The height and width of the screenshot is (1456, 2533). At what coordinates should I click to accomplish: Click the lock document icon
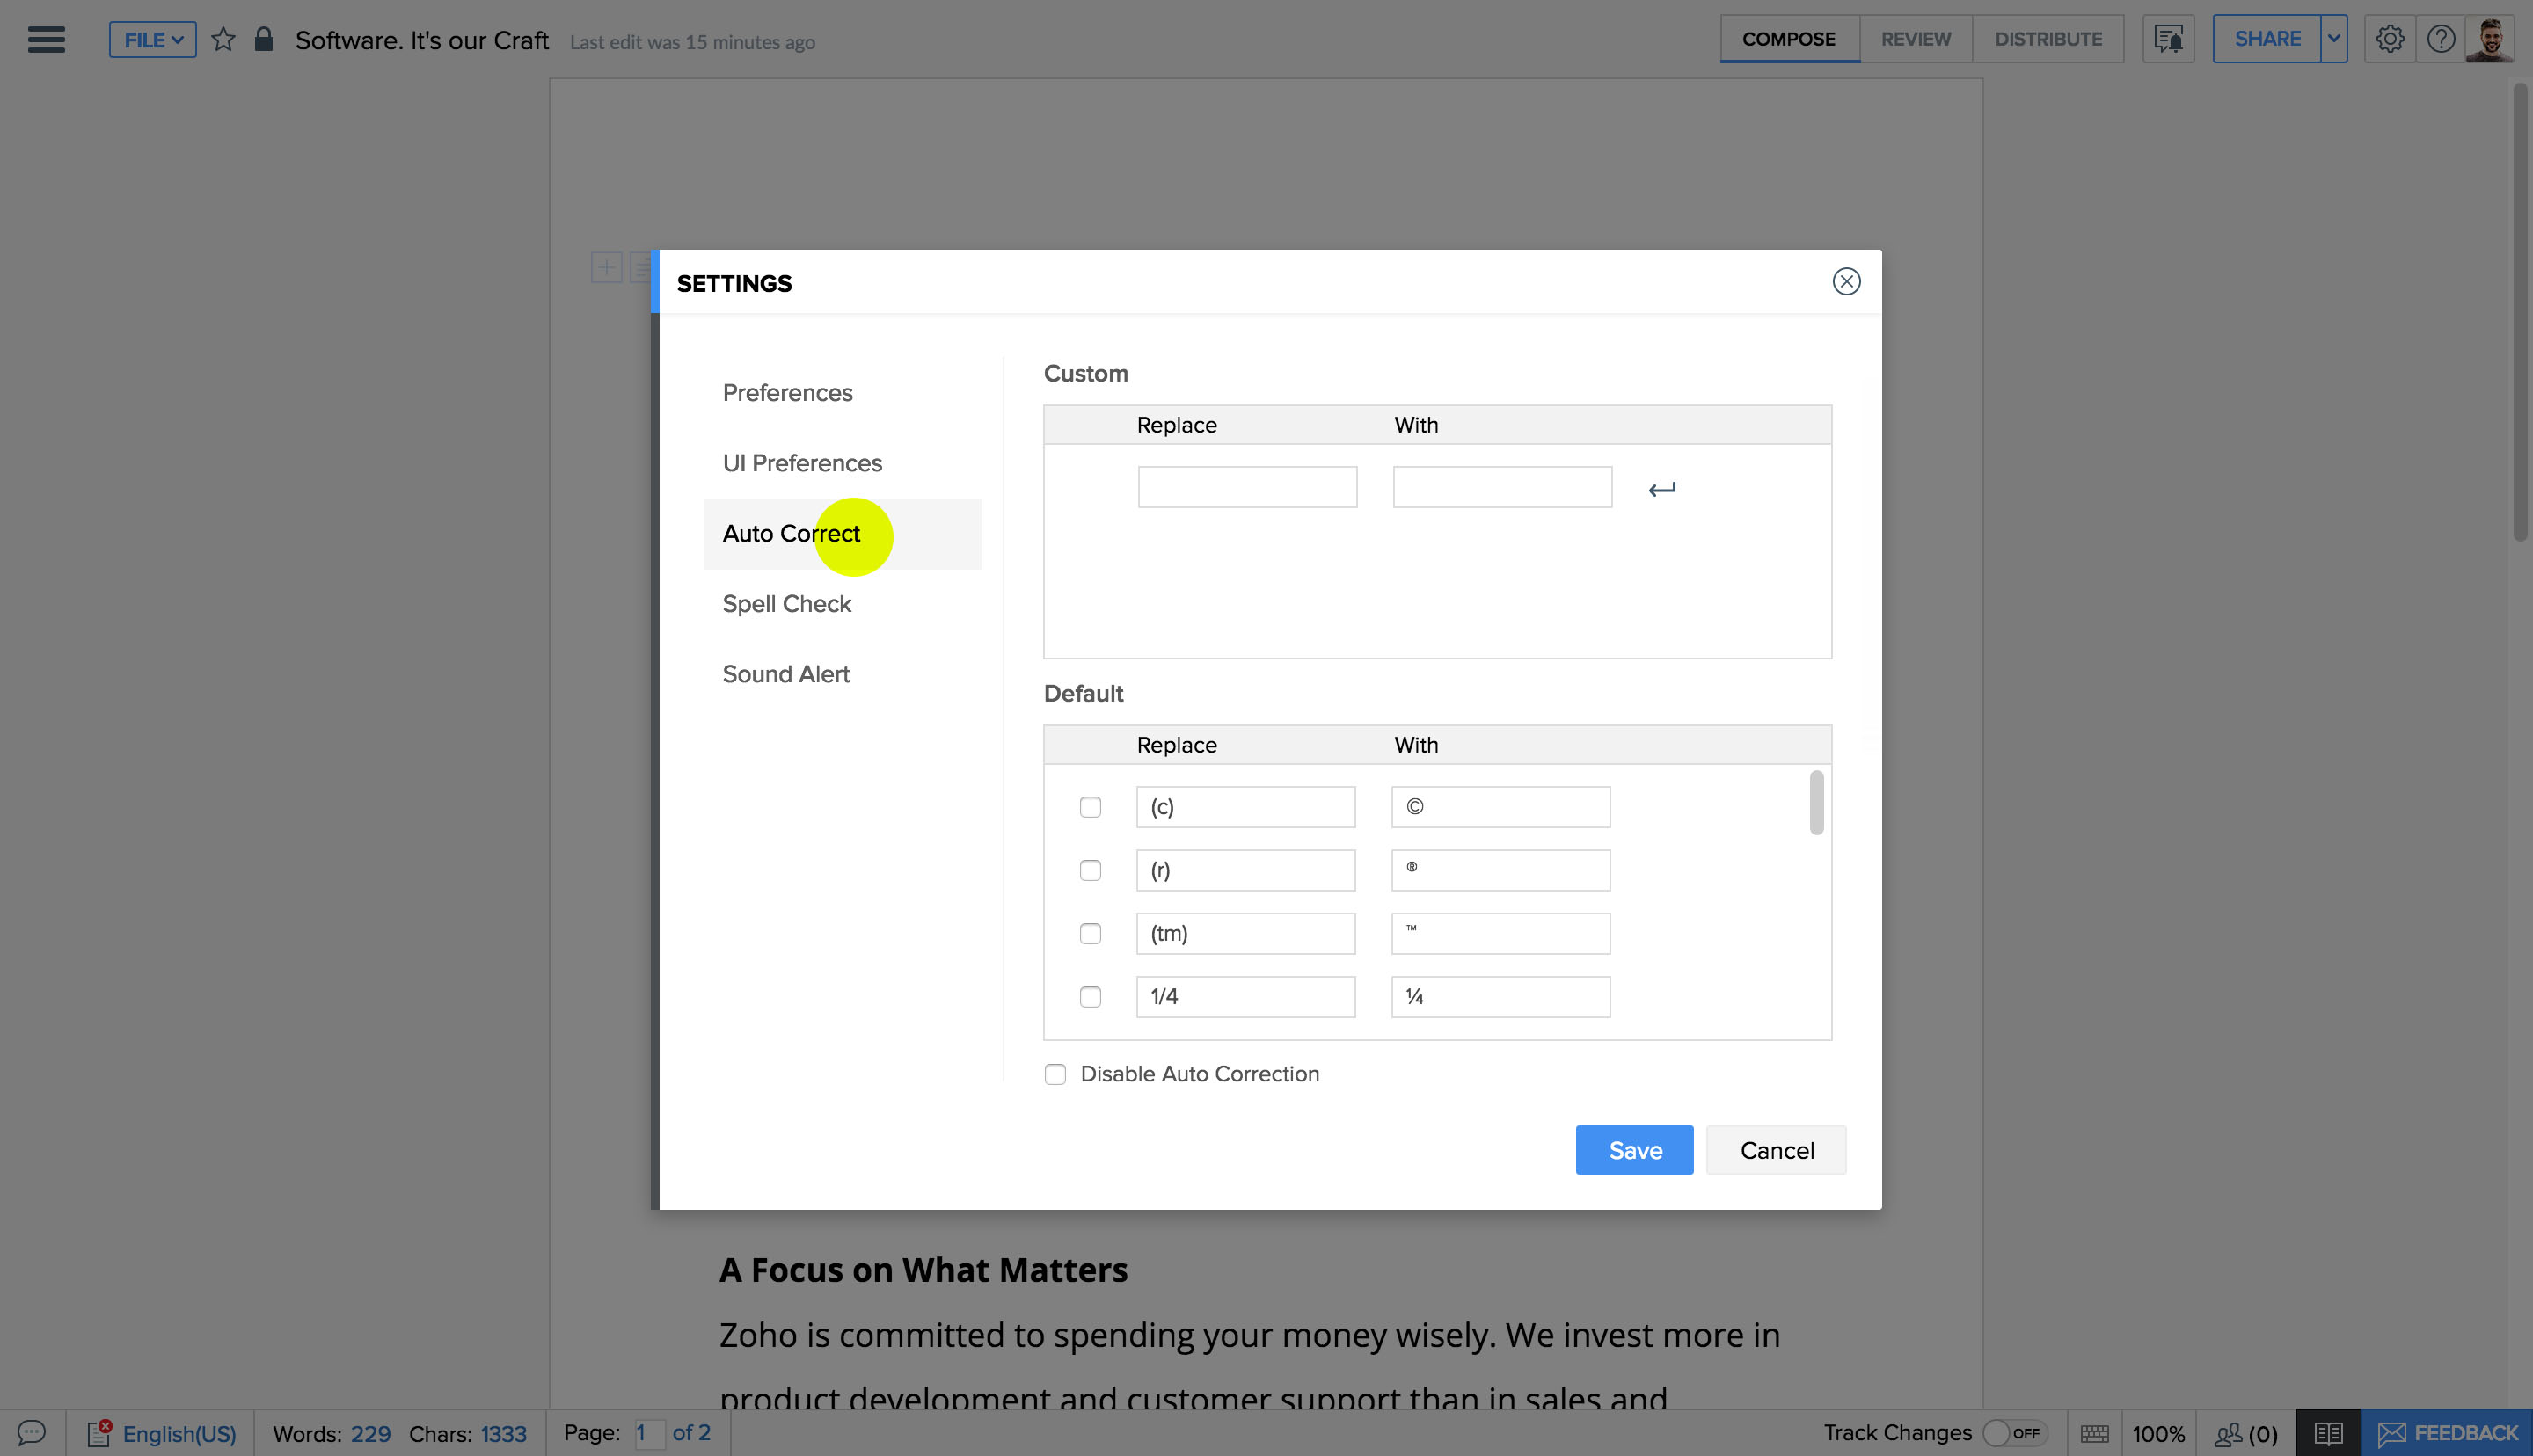coord(264,40)
